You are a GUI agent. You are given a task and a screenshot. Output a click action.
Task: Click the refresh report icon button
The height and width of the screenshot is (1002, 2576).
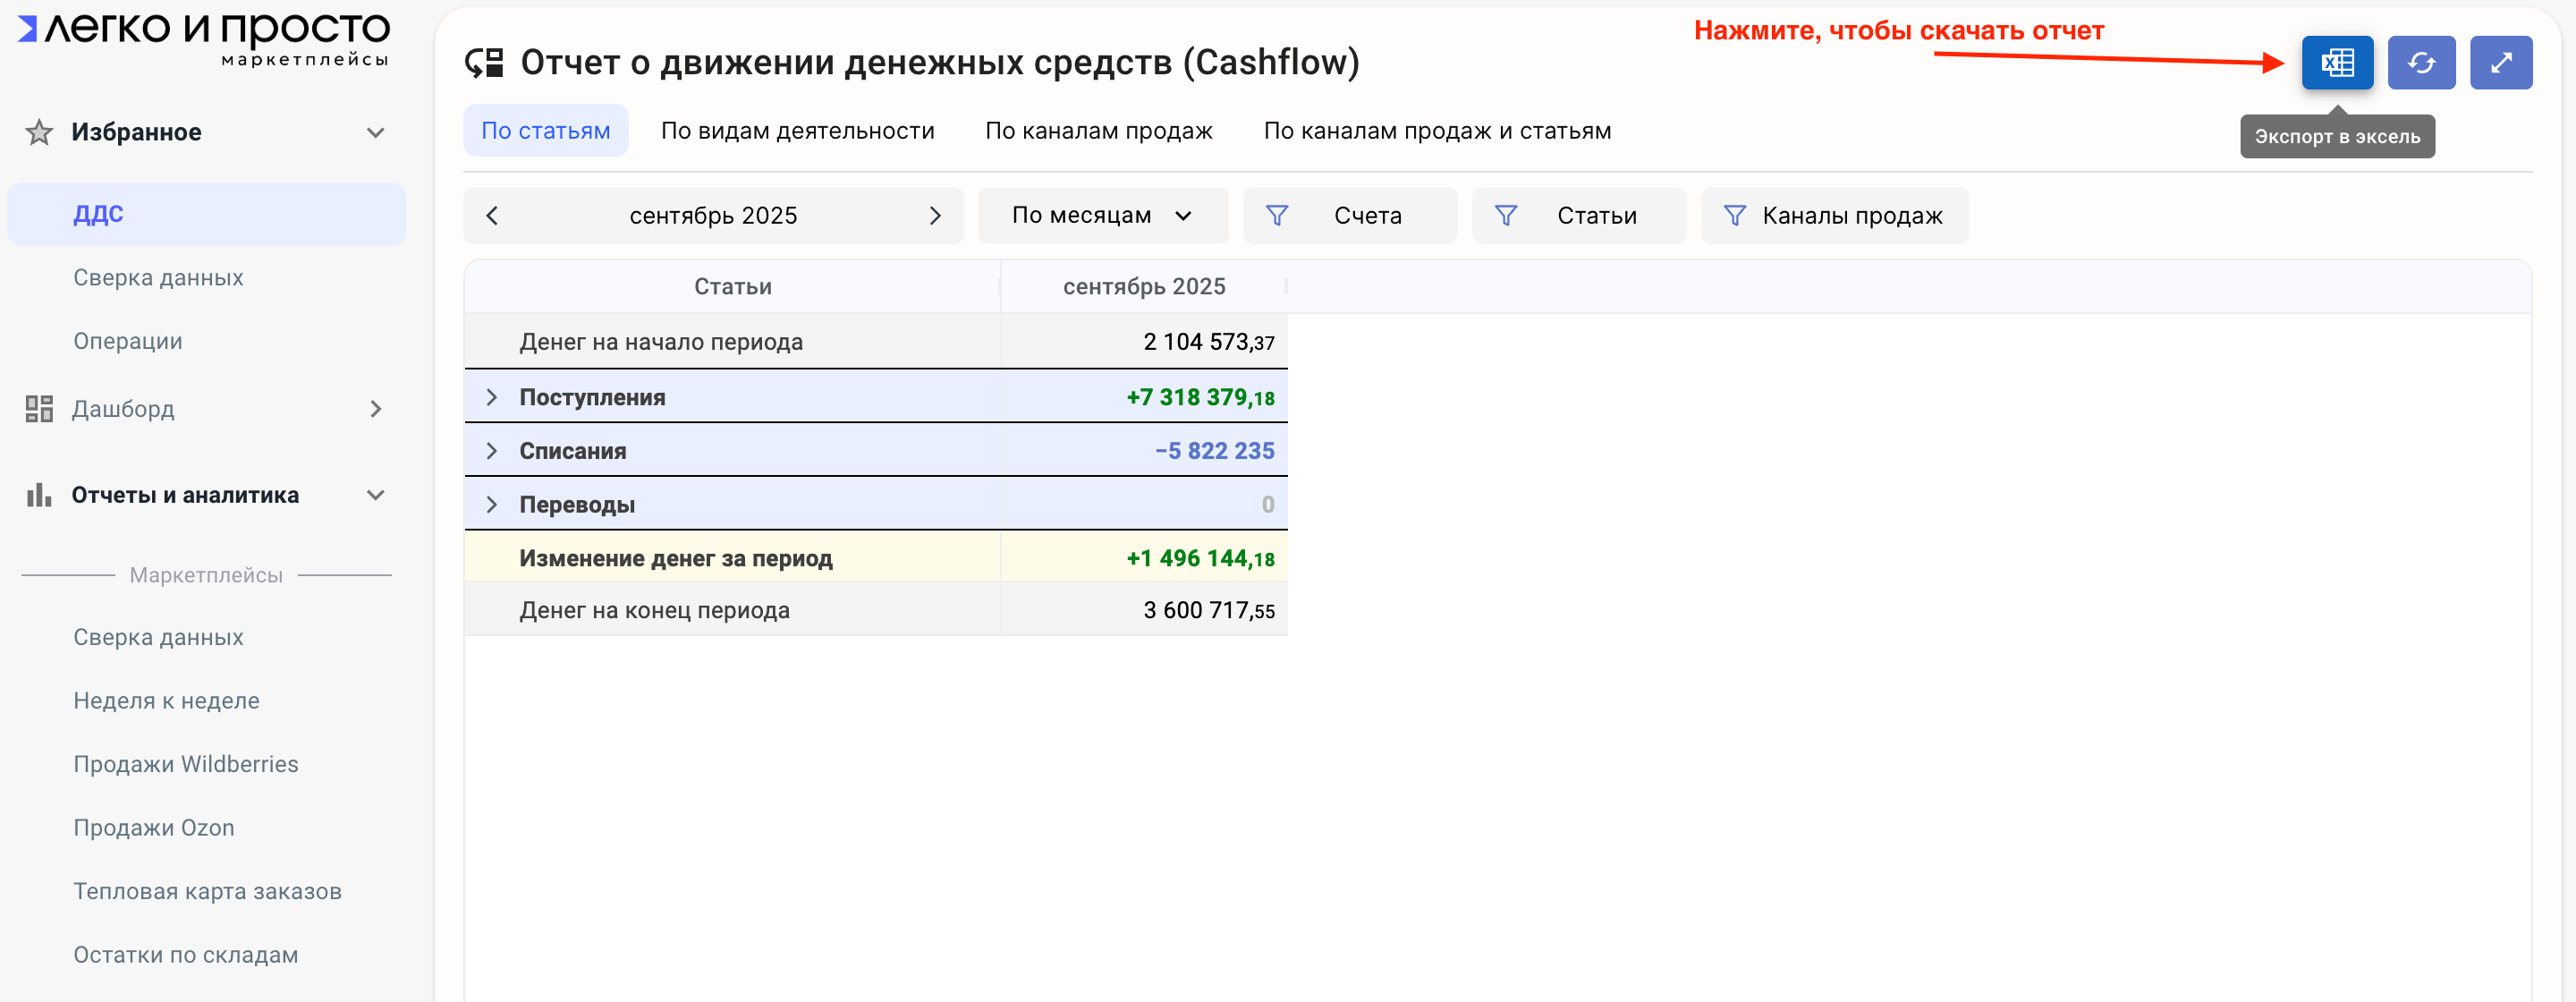[2420, 63]
